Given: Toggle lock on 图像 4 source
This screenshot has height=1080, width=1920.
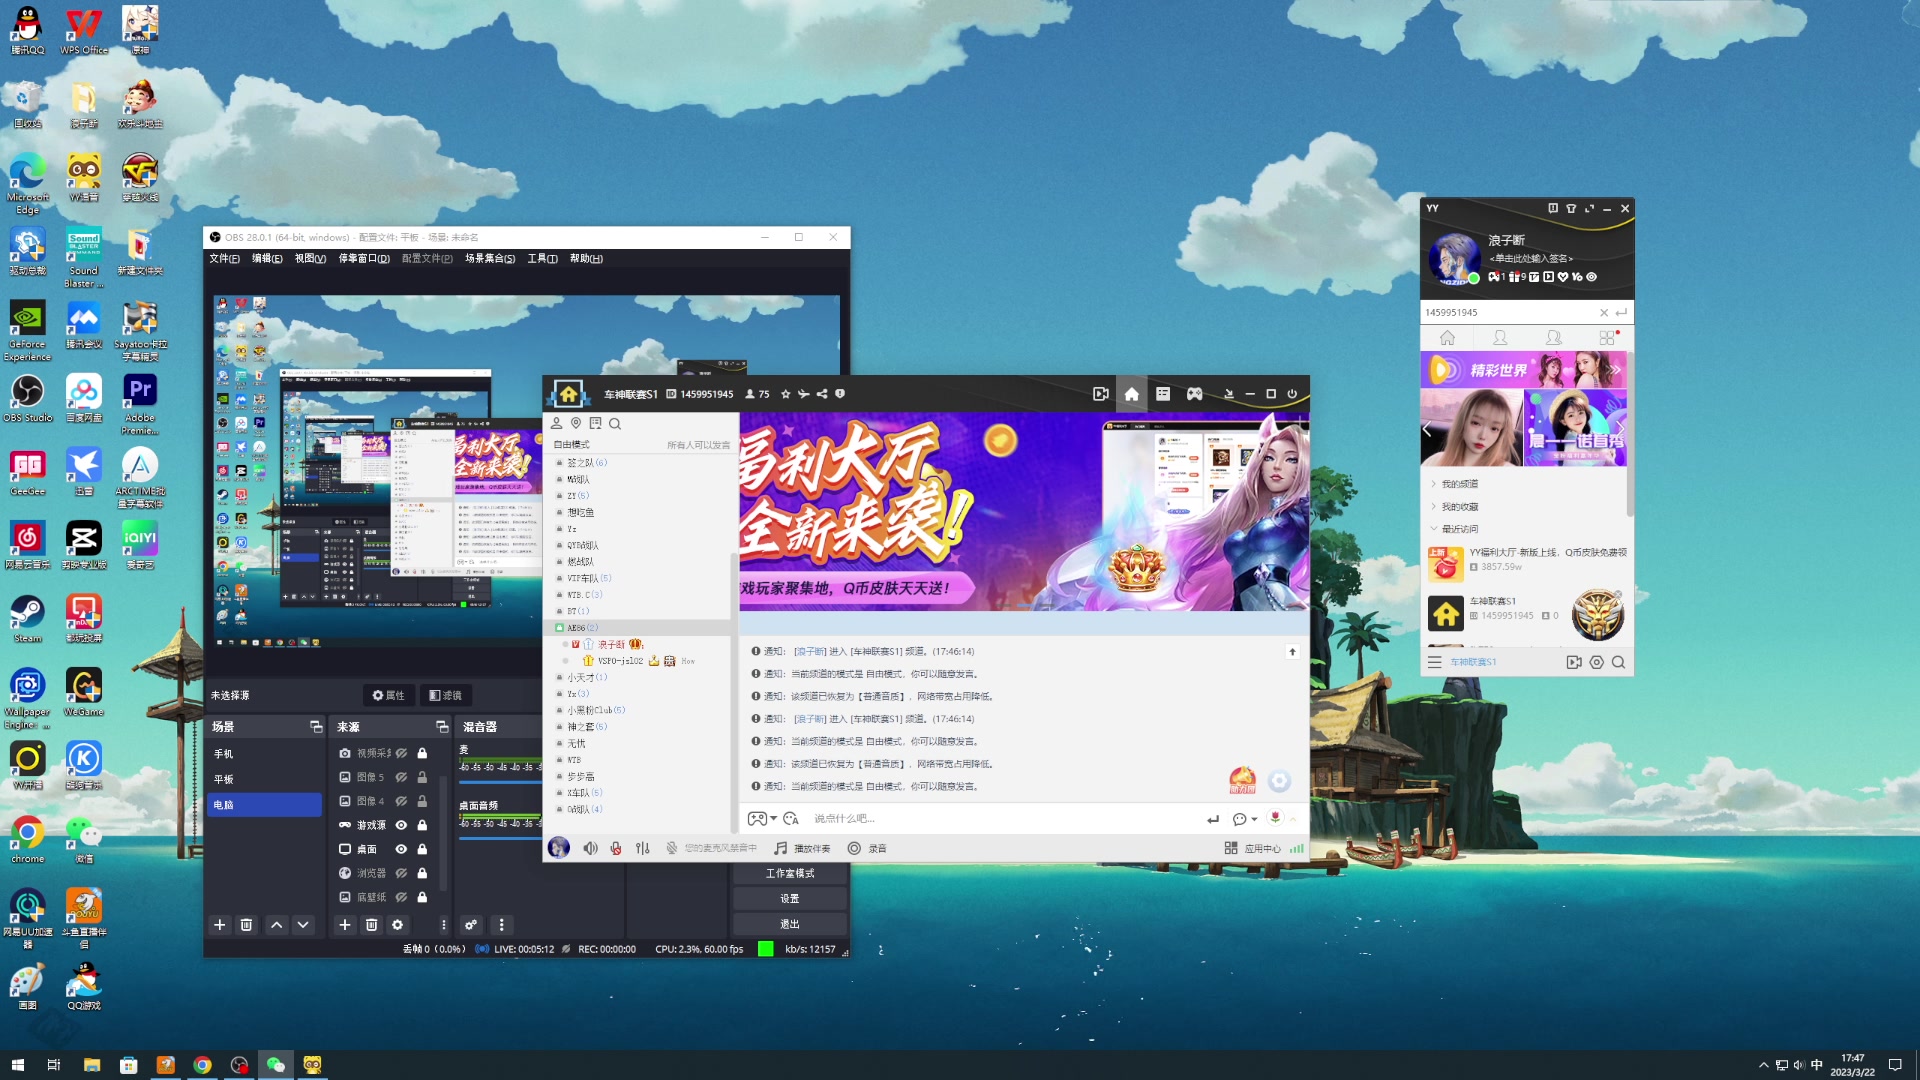Looking at the screenshot, I should coord(422,801).
